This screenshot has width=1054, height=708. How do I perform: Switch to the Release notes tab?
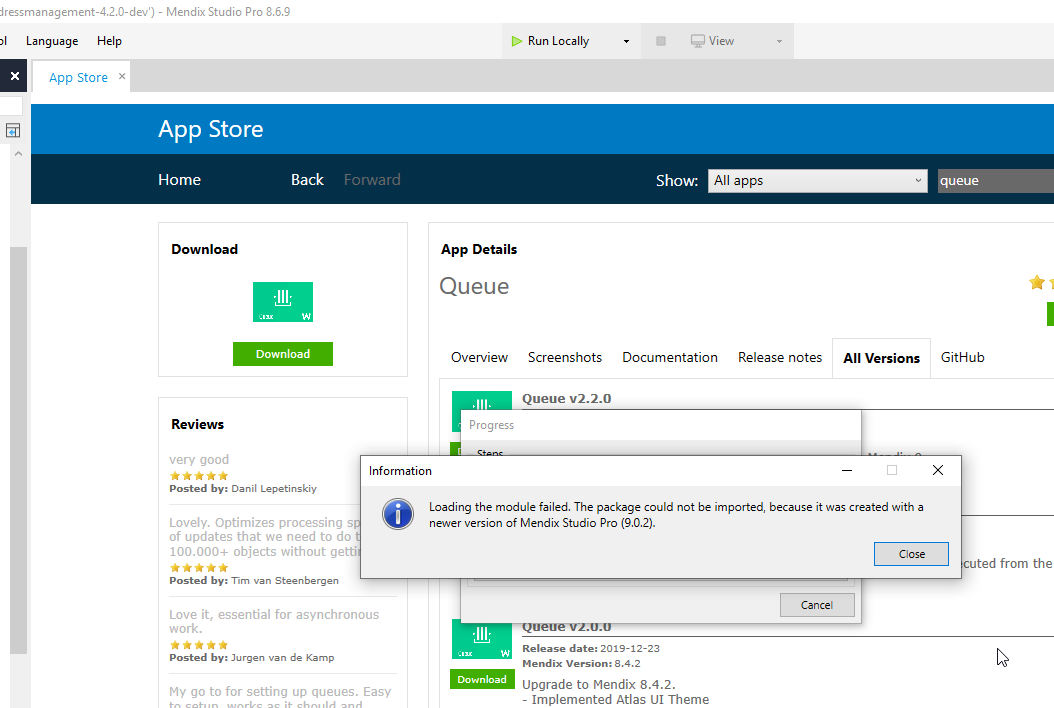point(780,357)
